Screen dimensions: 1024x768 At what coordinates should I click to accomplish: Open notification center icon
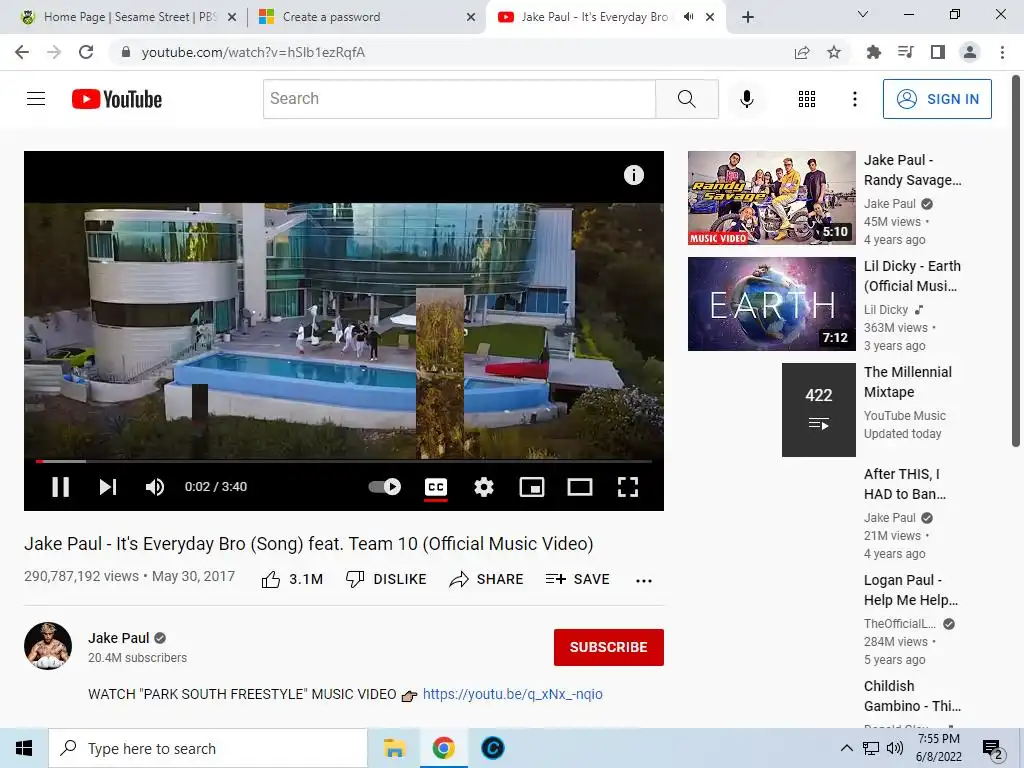pyautogui.click(x=993, y=749)
